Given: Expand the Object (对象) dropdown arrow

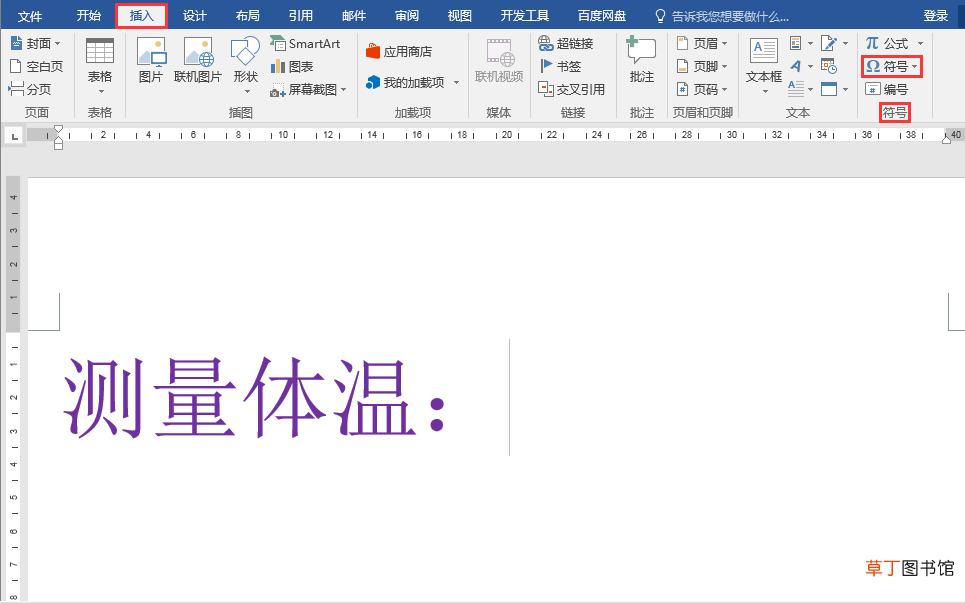Looking at the screenshot, I should point(846,90).
